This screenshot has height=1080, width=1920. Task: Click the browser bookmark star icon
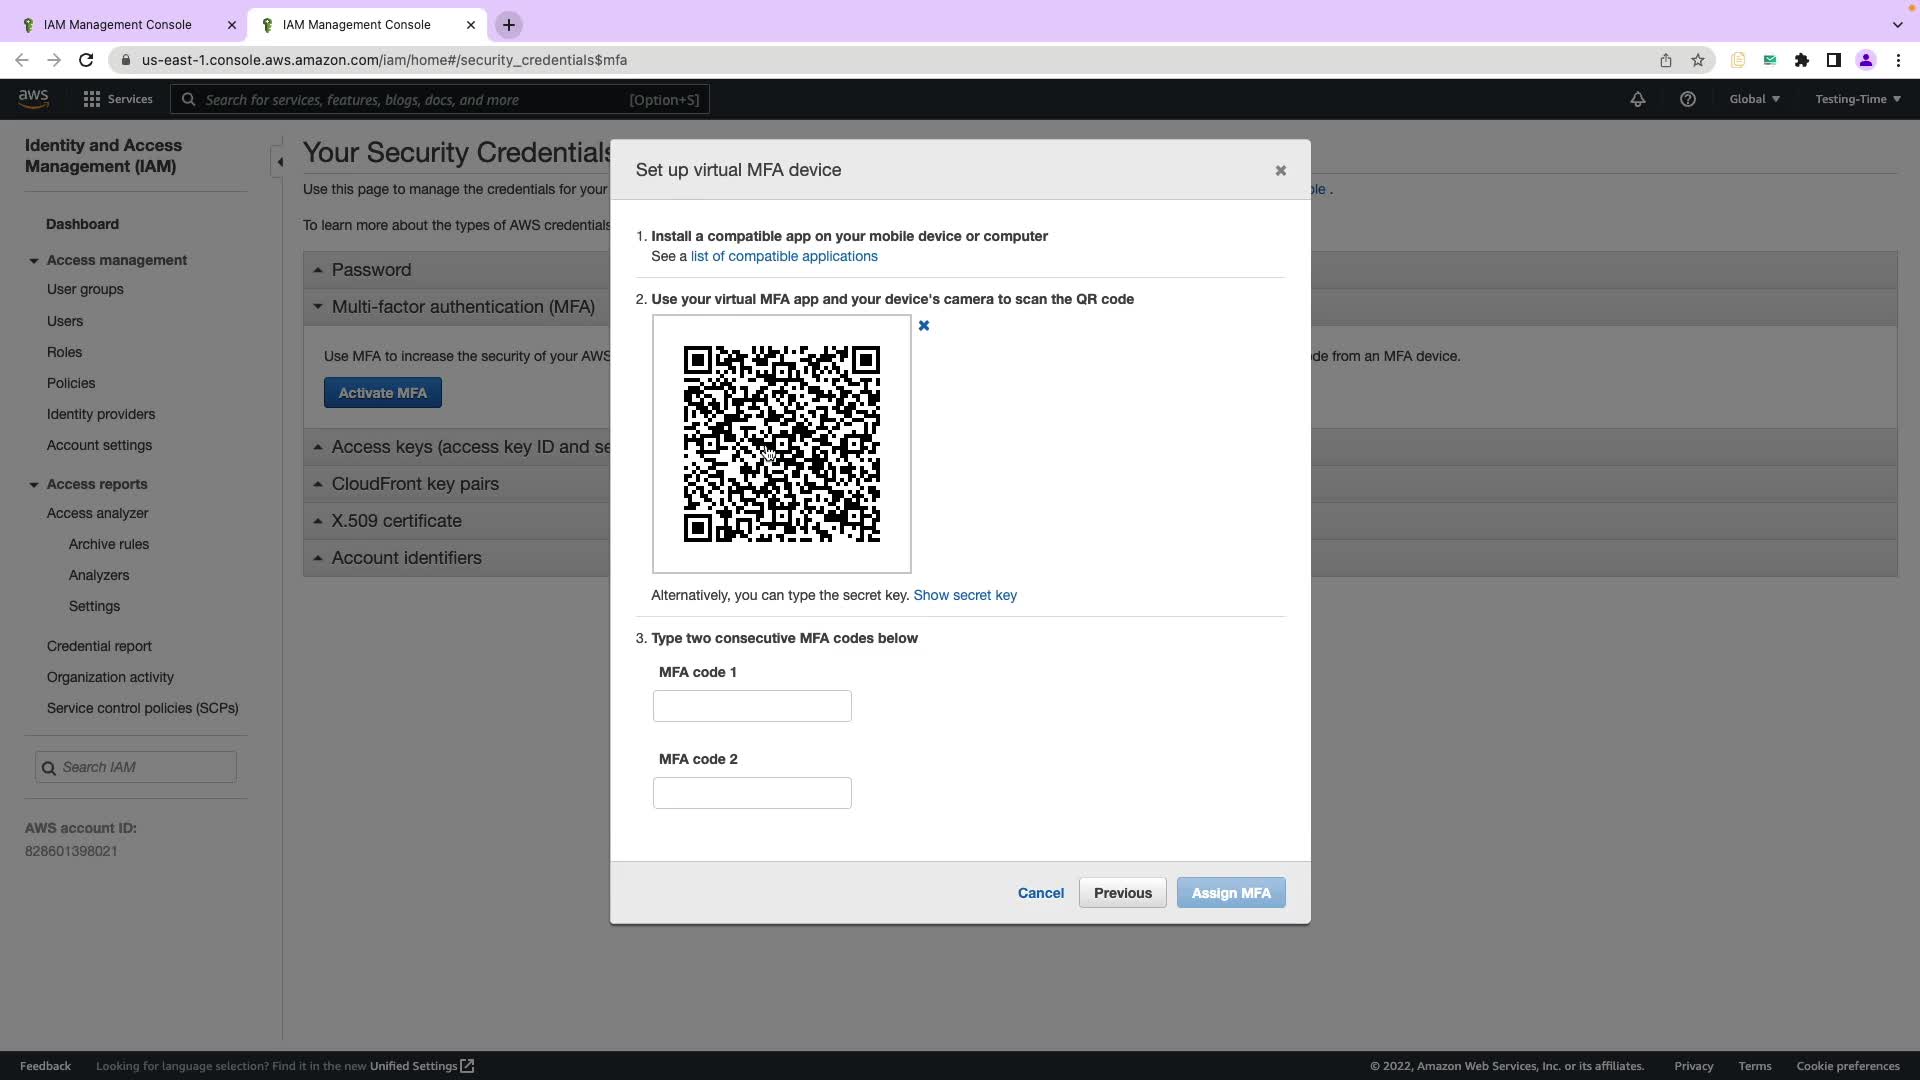tap(1698, 60)
